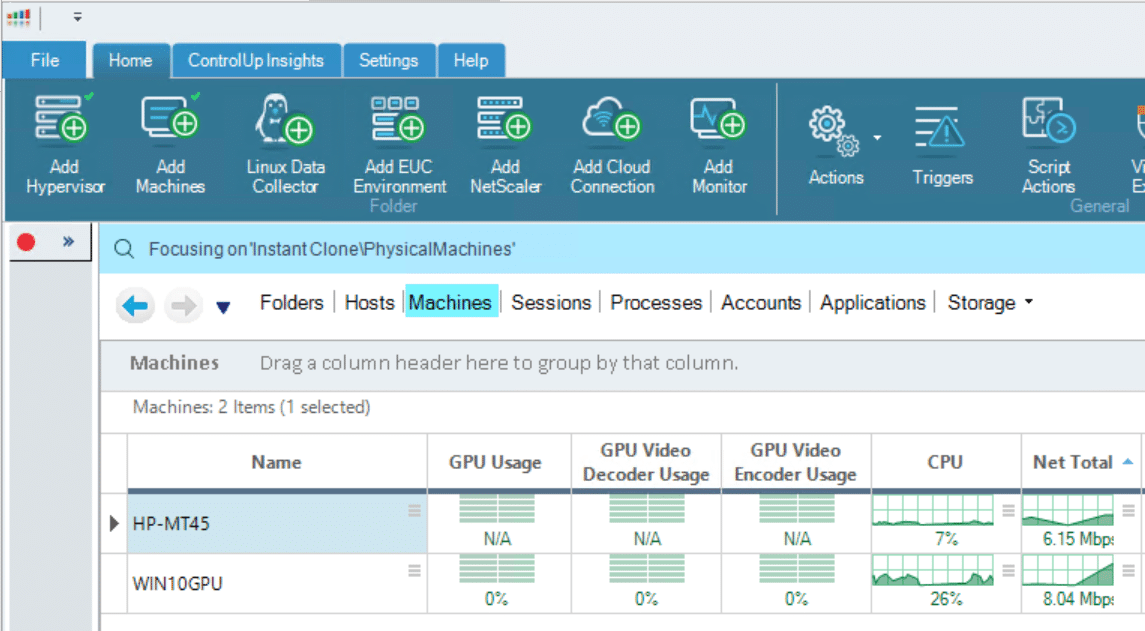The width and height of the screenshot is (1145, 631).
Task: Open the ControlUp Insights tab
Action: [x=256, y=61]
